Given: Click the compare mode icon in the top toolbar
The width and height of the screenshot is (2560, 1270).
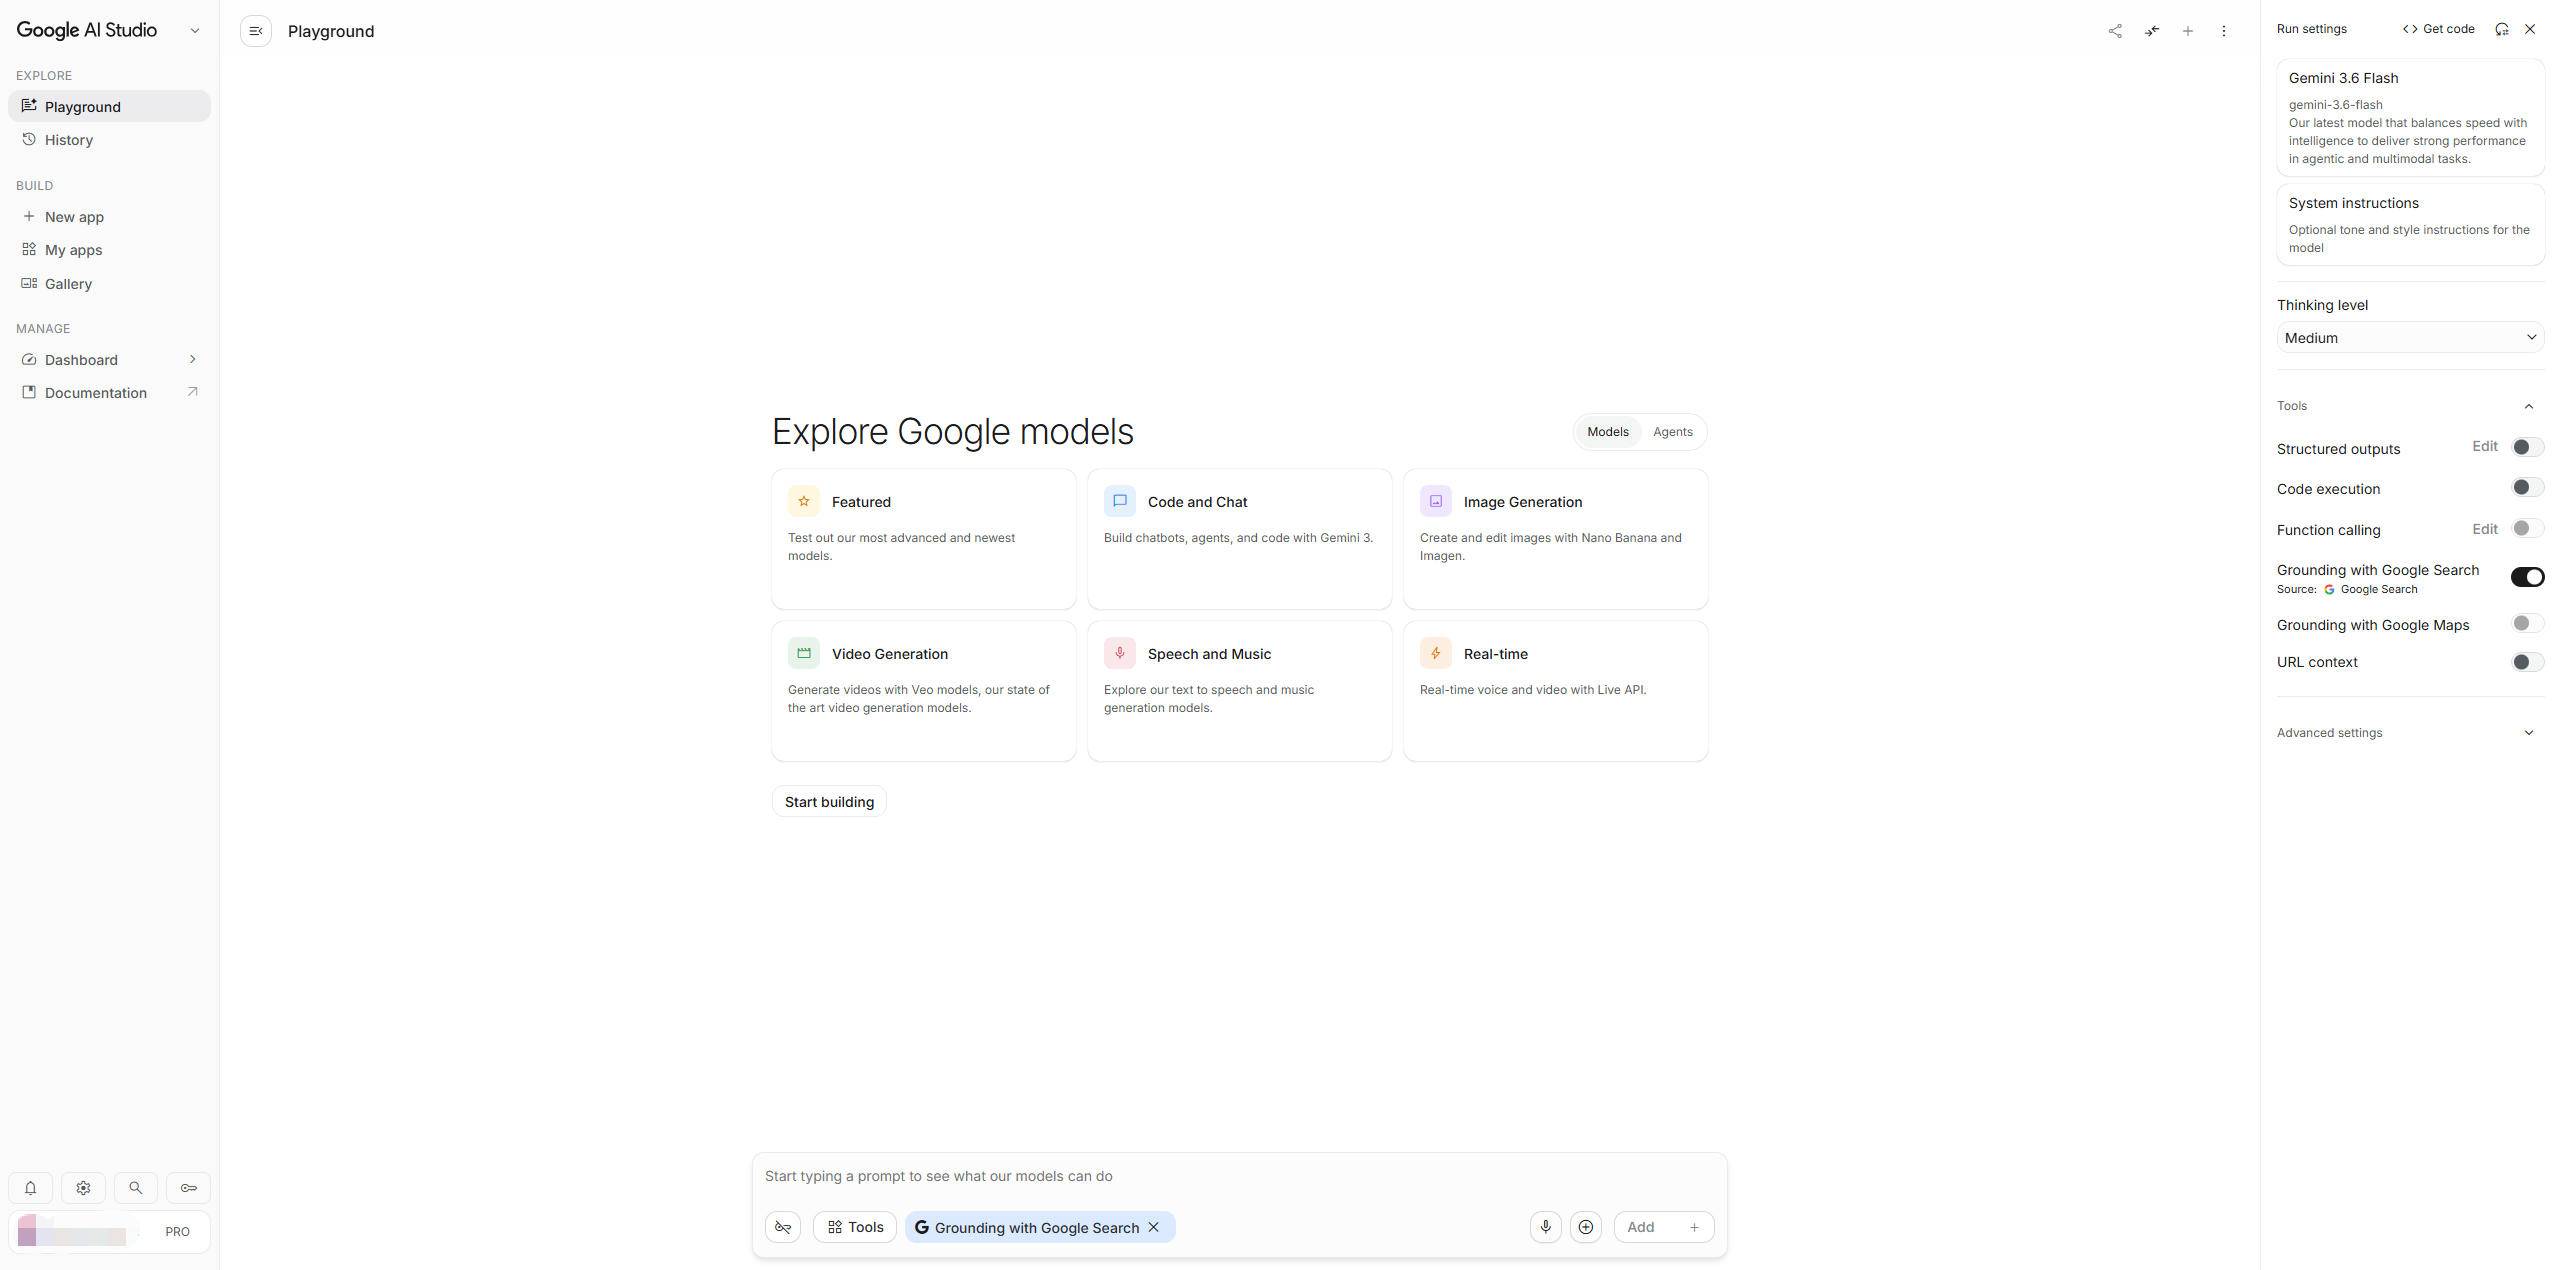Looking at the screenshot, I should [x=2151, y=31].
